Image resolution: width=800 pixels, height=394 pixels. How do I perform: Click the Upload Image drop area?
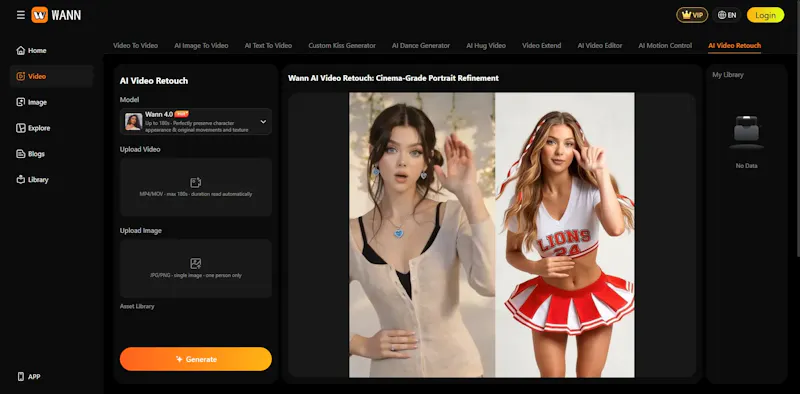click(x=196, y=268)
